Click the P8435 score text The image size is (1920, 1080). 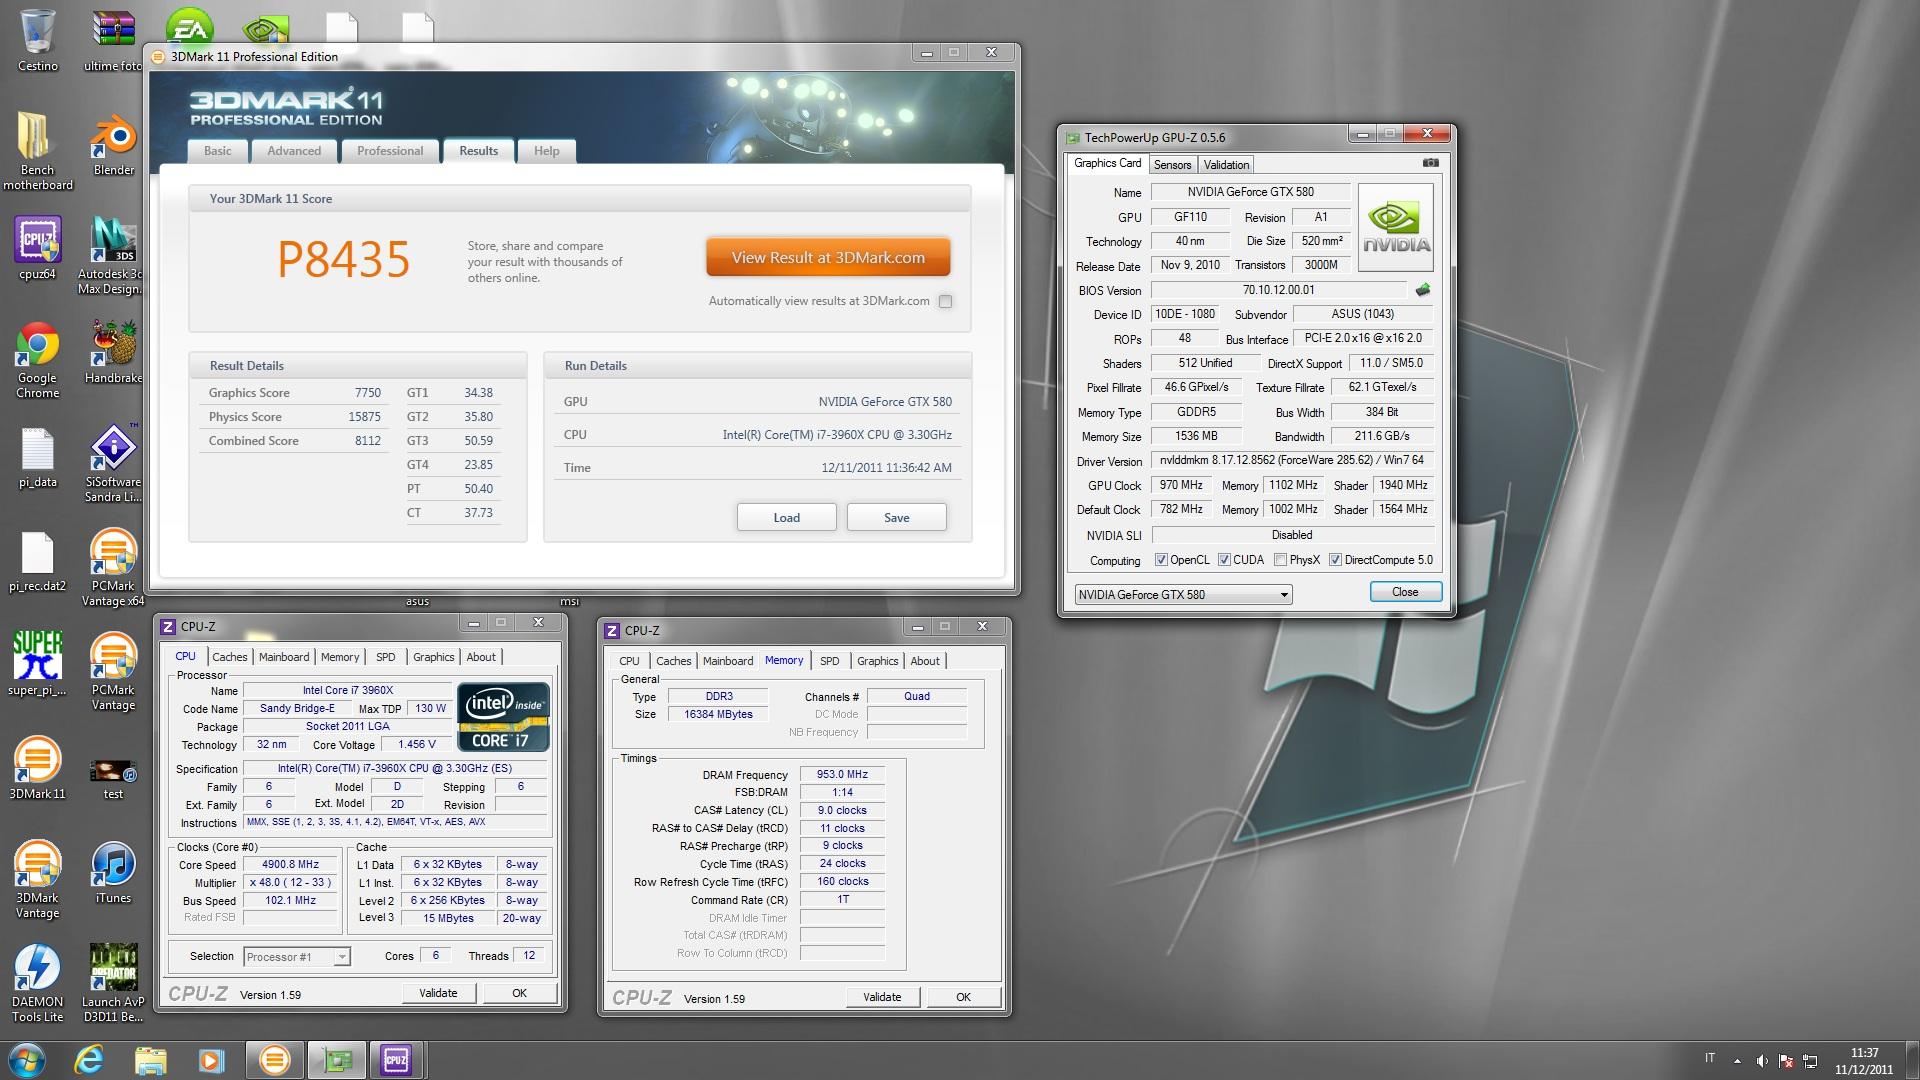tap(343, 260)
